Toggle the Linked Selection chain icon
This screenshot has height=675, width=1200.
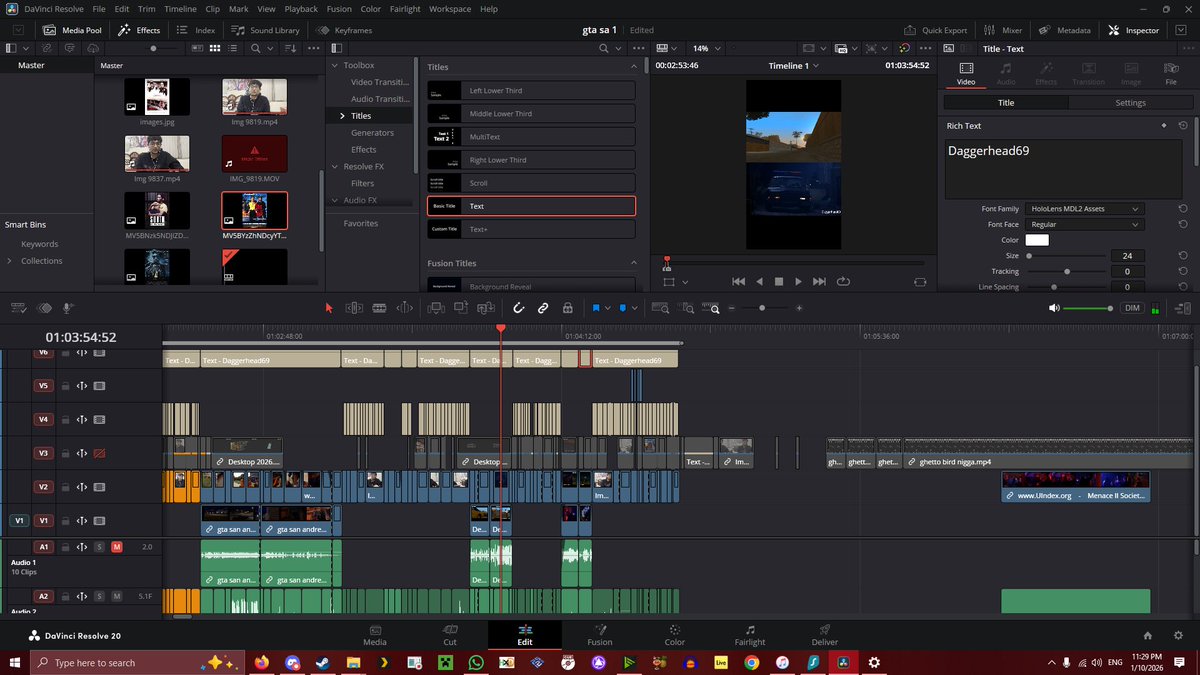tap(543, 308)
